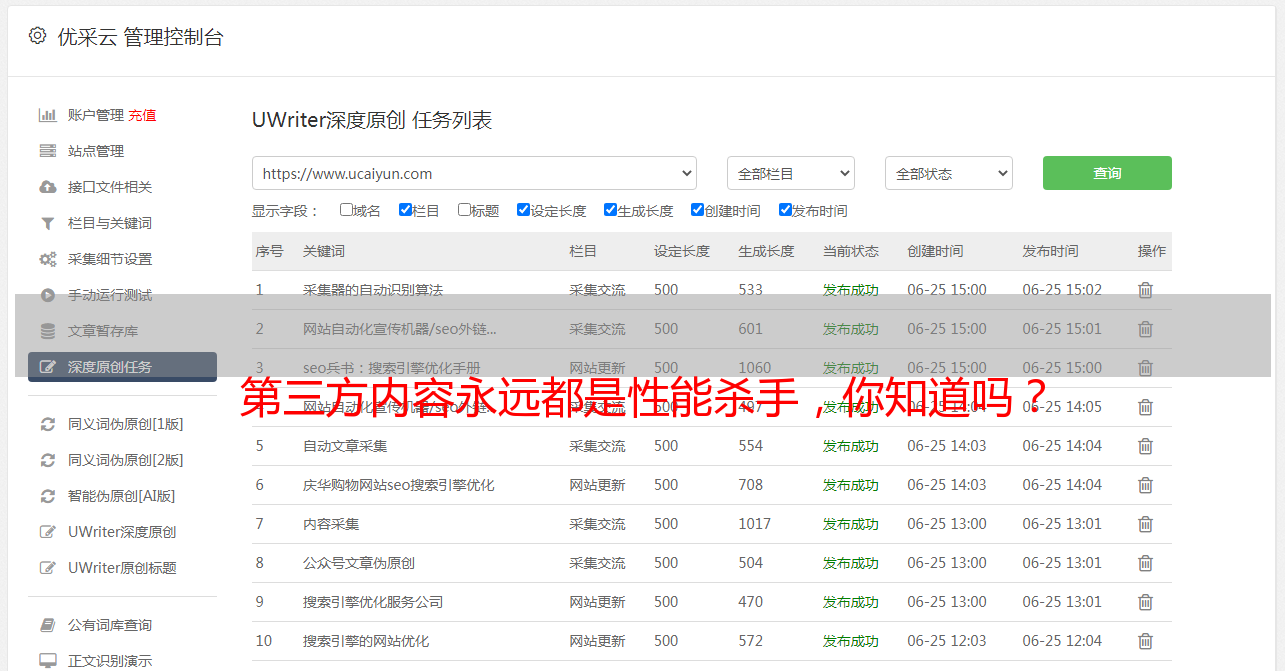
Task: Click the refresh icon next to 同义词伪原创[1版]
Action: pos(47,424)
